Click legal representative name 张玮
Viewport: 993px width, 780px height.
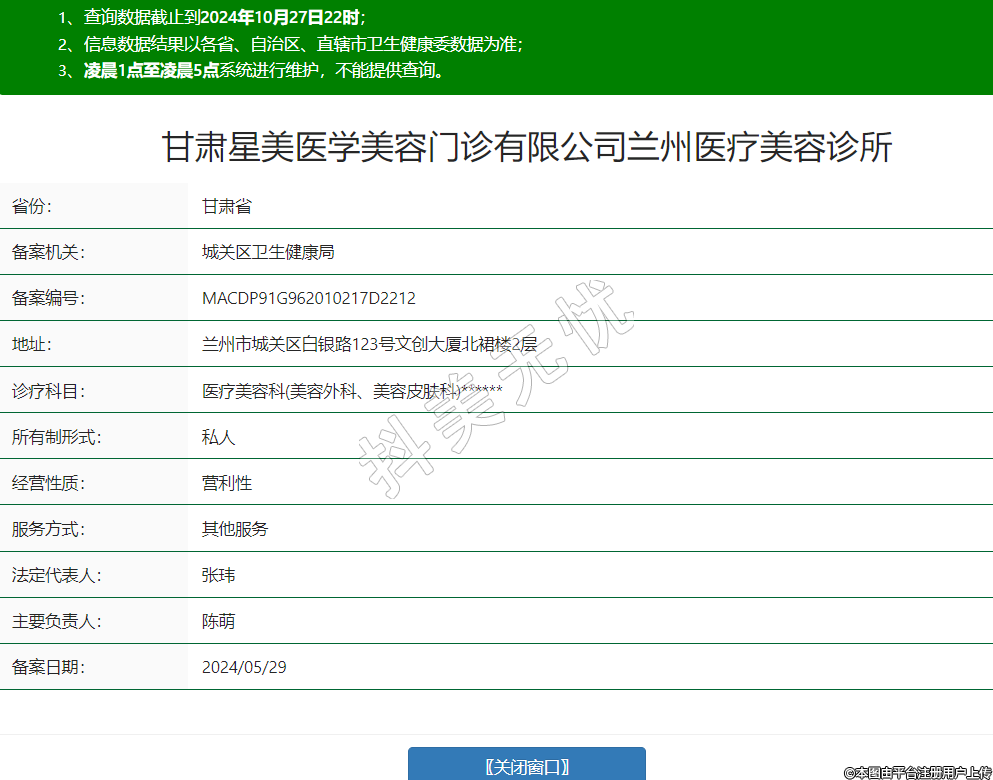click(218, 575)
